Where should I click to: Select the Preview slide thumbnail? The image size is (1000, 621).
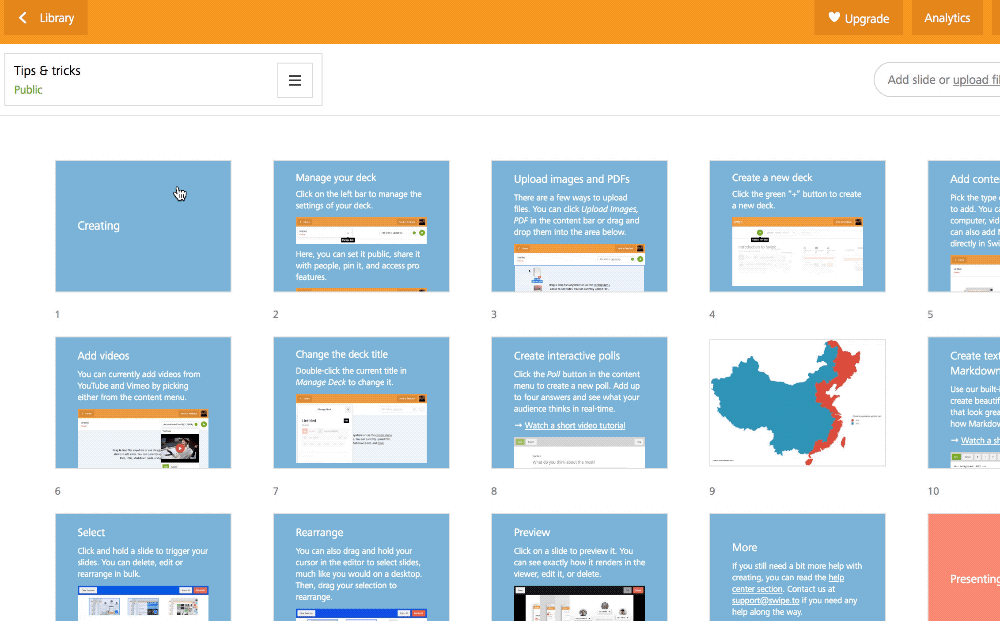579,567
